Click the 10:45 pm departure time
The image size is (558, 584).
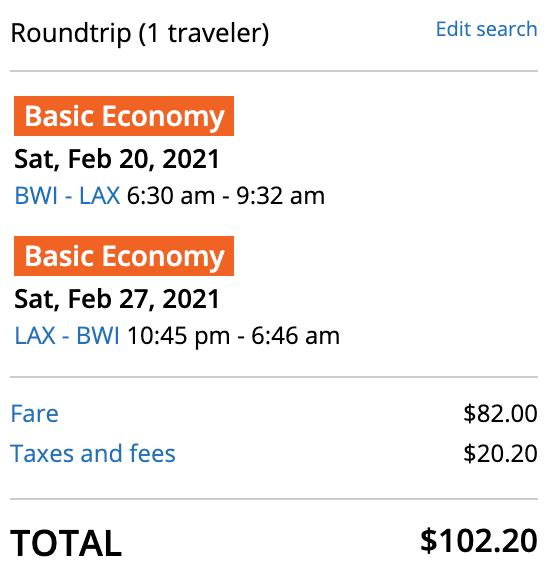pyautogui.click(x=178, y=336)
